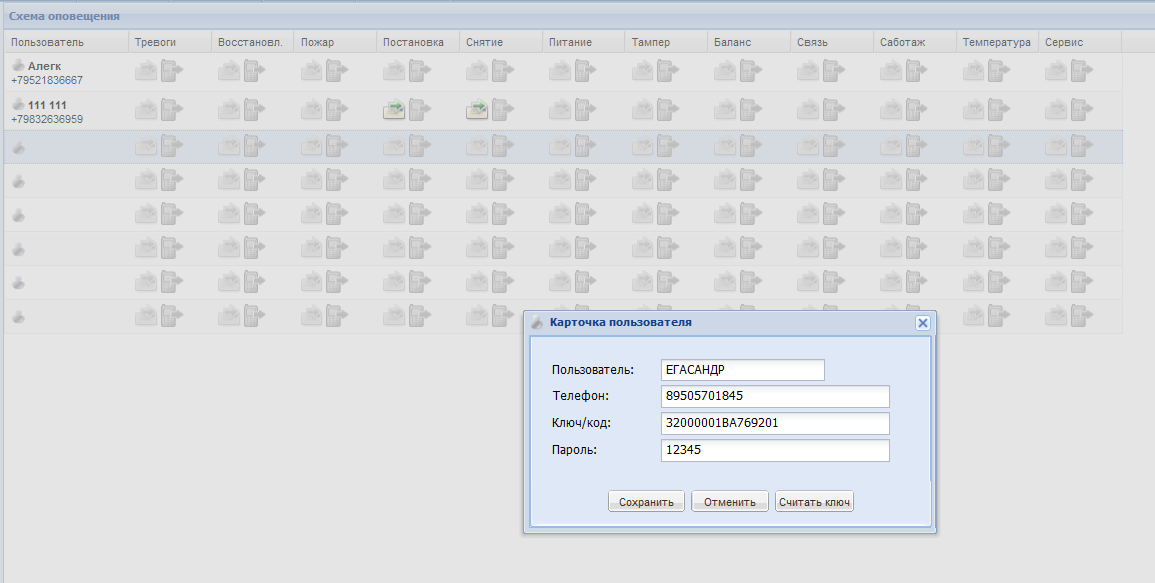Toggle phone call for Температура in Алегк row
Screen dimensions: 1155x583
tap(1000, 71)
